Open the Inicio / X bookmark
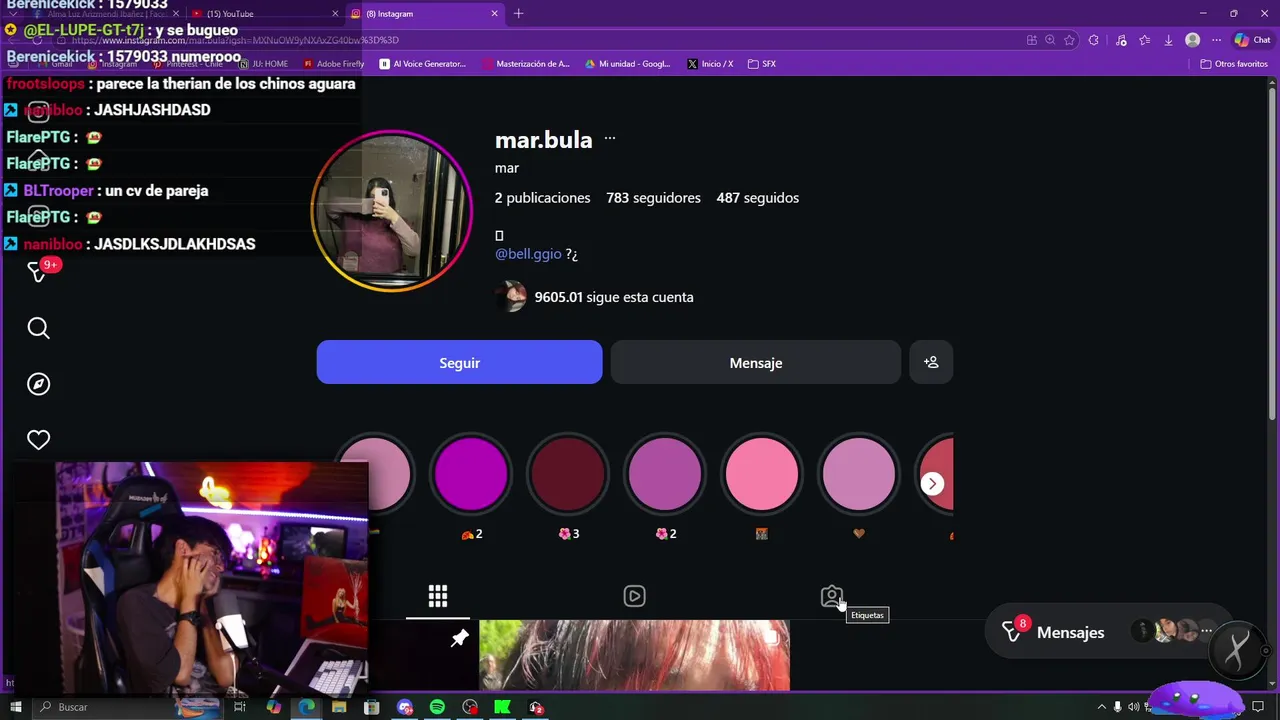 click(x=711, y=64)
